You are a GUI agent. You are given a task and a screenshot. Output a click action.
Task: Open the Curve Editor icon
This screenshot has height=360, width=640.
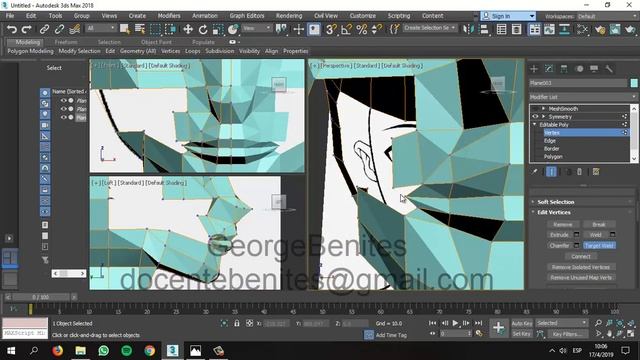pyautogui.click(x=549, y=29)
